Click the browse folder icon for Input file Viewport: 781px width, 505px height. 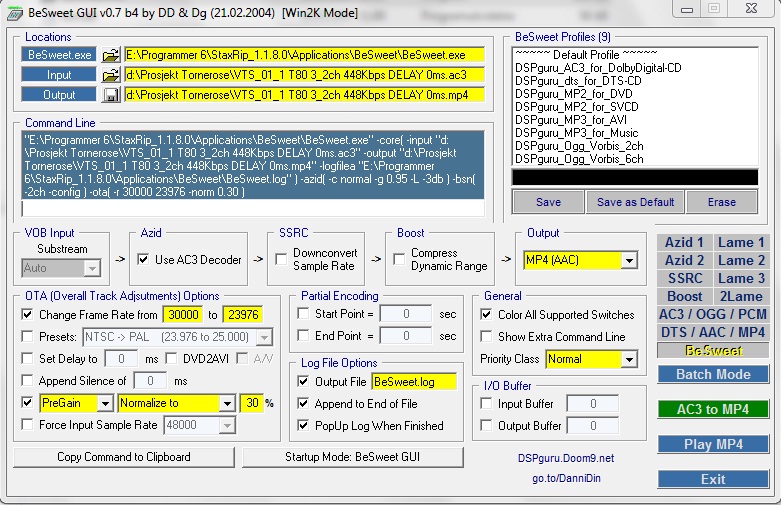[110, 75]
